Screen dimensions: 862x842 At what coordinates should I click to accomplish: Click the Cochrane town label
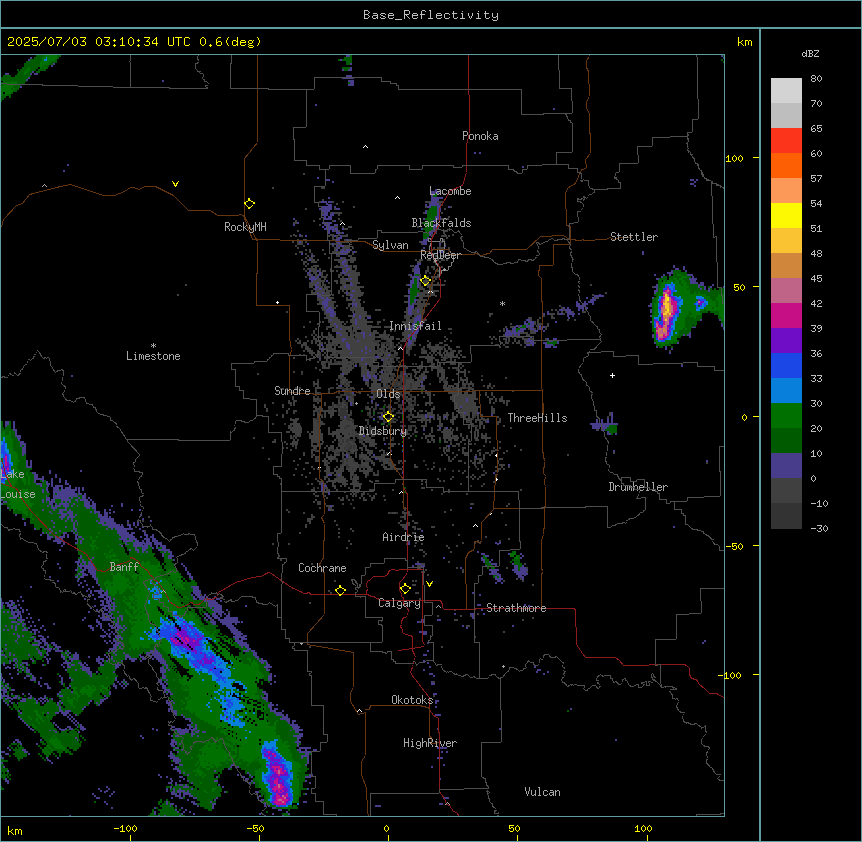click(x=322, y=568)
